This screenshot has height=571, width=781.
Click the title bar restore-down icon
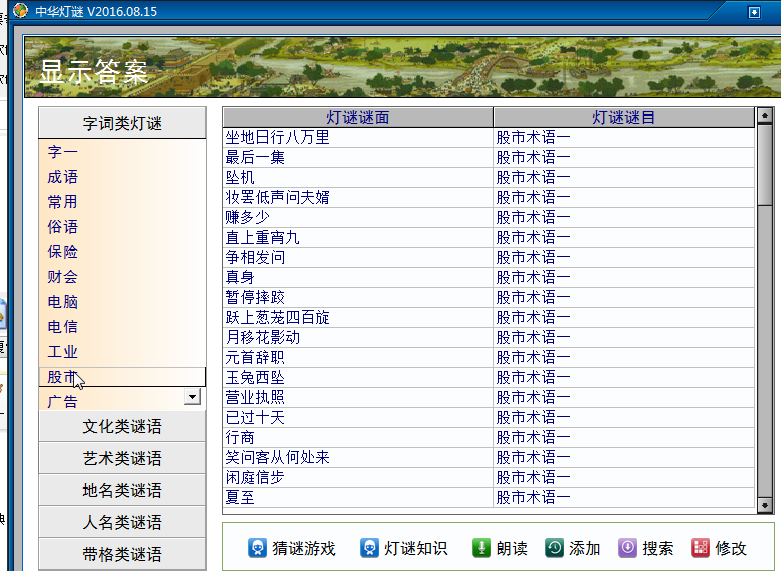point(754,11)
